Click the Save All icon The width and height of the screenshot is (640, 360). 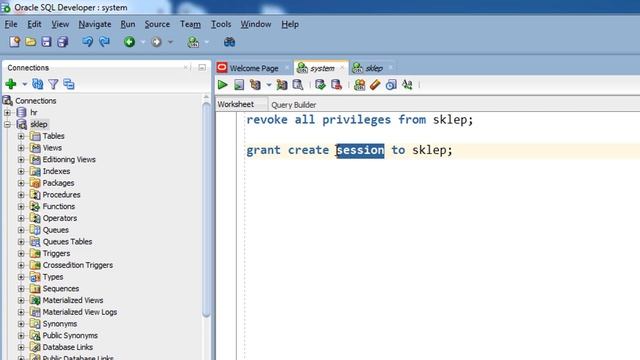[x=62, y=42]
